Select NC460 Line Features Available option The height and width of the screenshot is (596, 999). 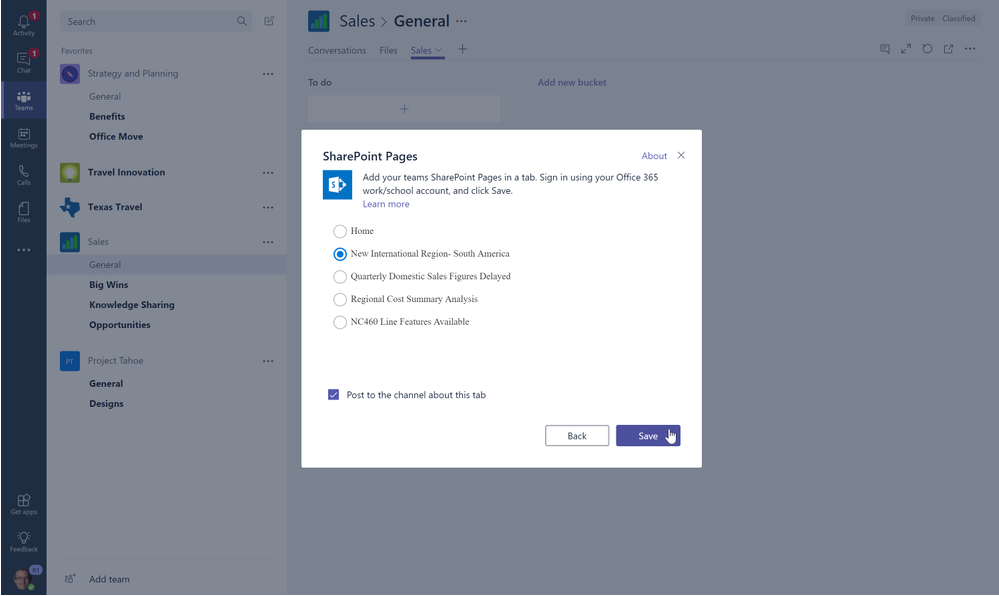tap(340, 322)
